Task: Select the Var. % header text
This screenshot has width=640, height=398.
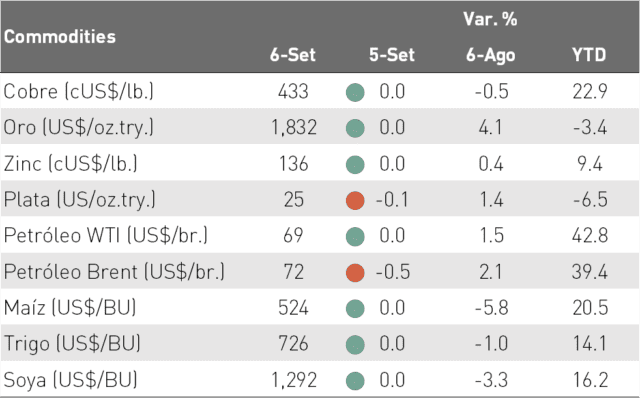Action: coord(490,19)
